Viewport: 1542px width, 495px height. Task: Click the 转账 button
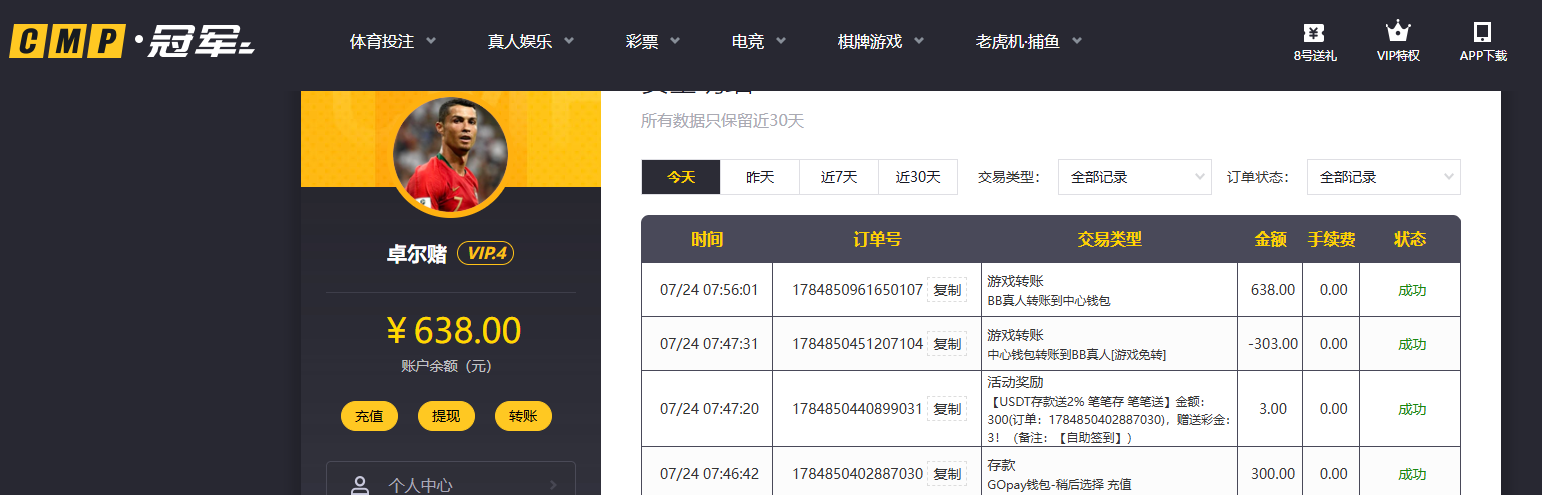[x=523, y=416]
